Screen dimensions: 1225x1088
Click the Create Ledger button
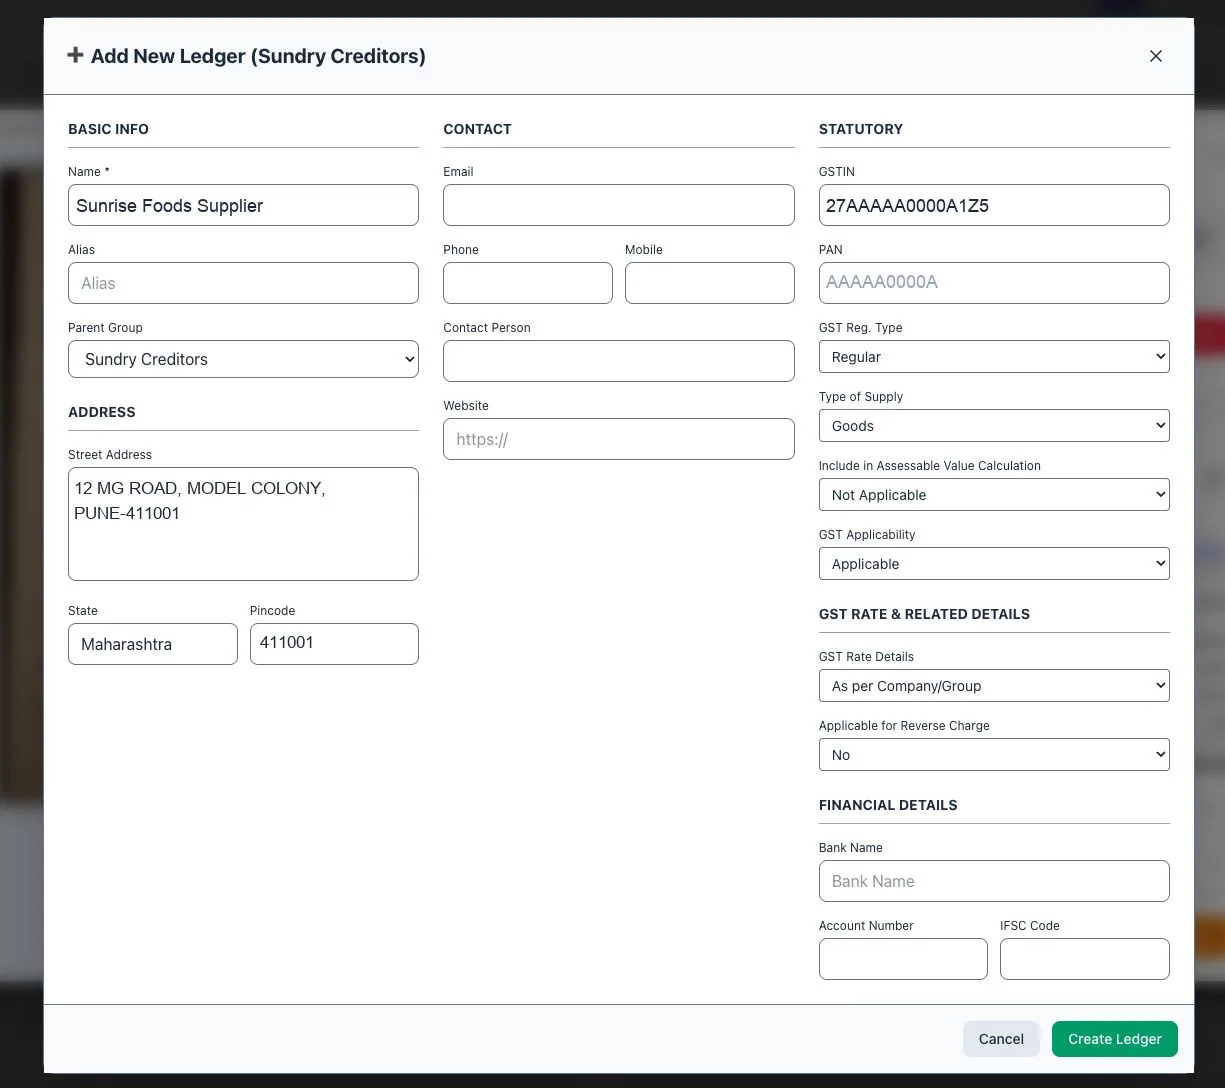(1115, 1039)
